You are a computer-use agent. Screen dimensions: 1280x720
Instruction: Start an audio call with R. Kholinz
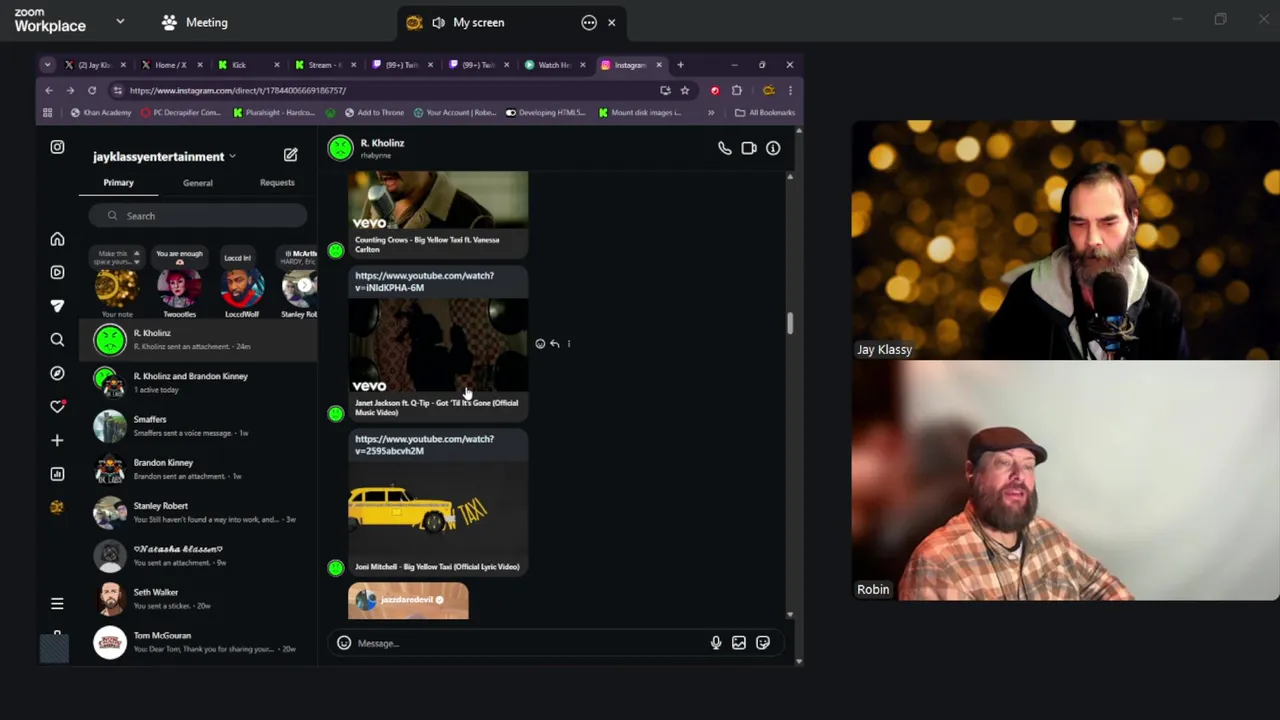724,148
